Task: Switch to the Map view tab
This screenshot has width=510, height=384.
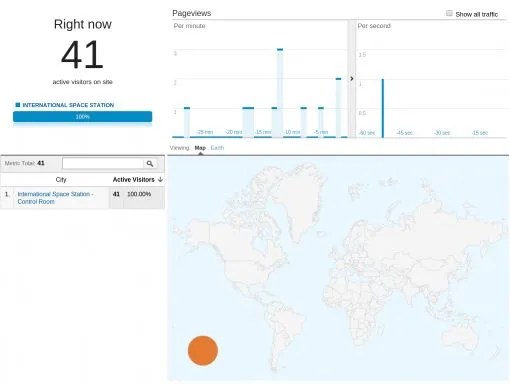Action: click(x=200, y=148)
